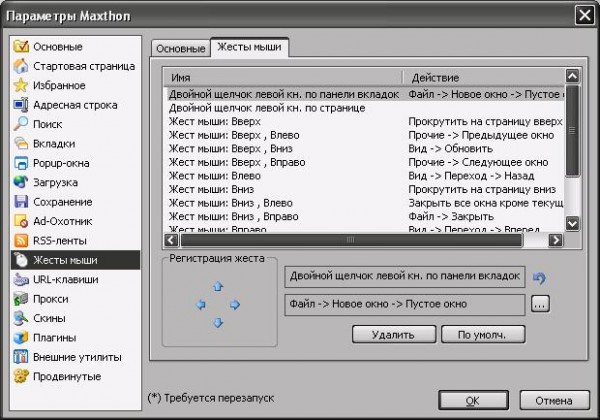Image resolution: width=600 pixels, height=420 pixels.
Task: Select row Жест мыши: Вверх , Вправо
Action: tap(364, 162)
